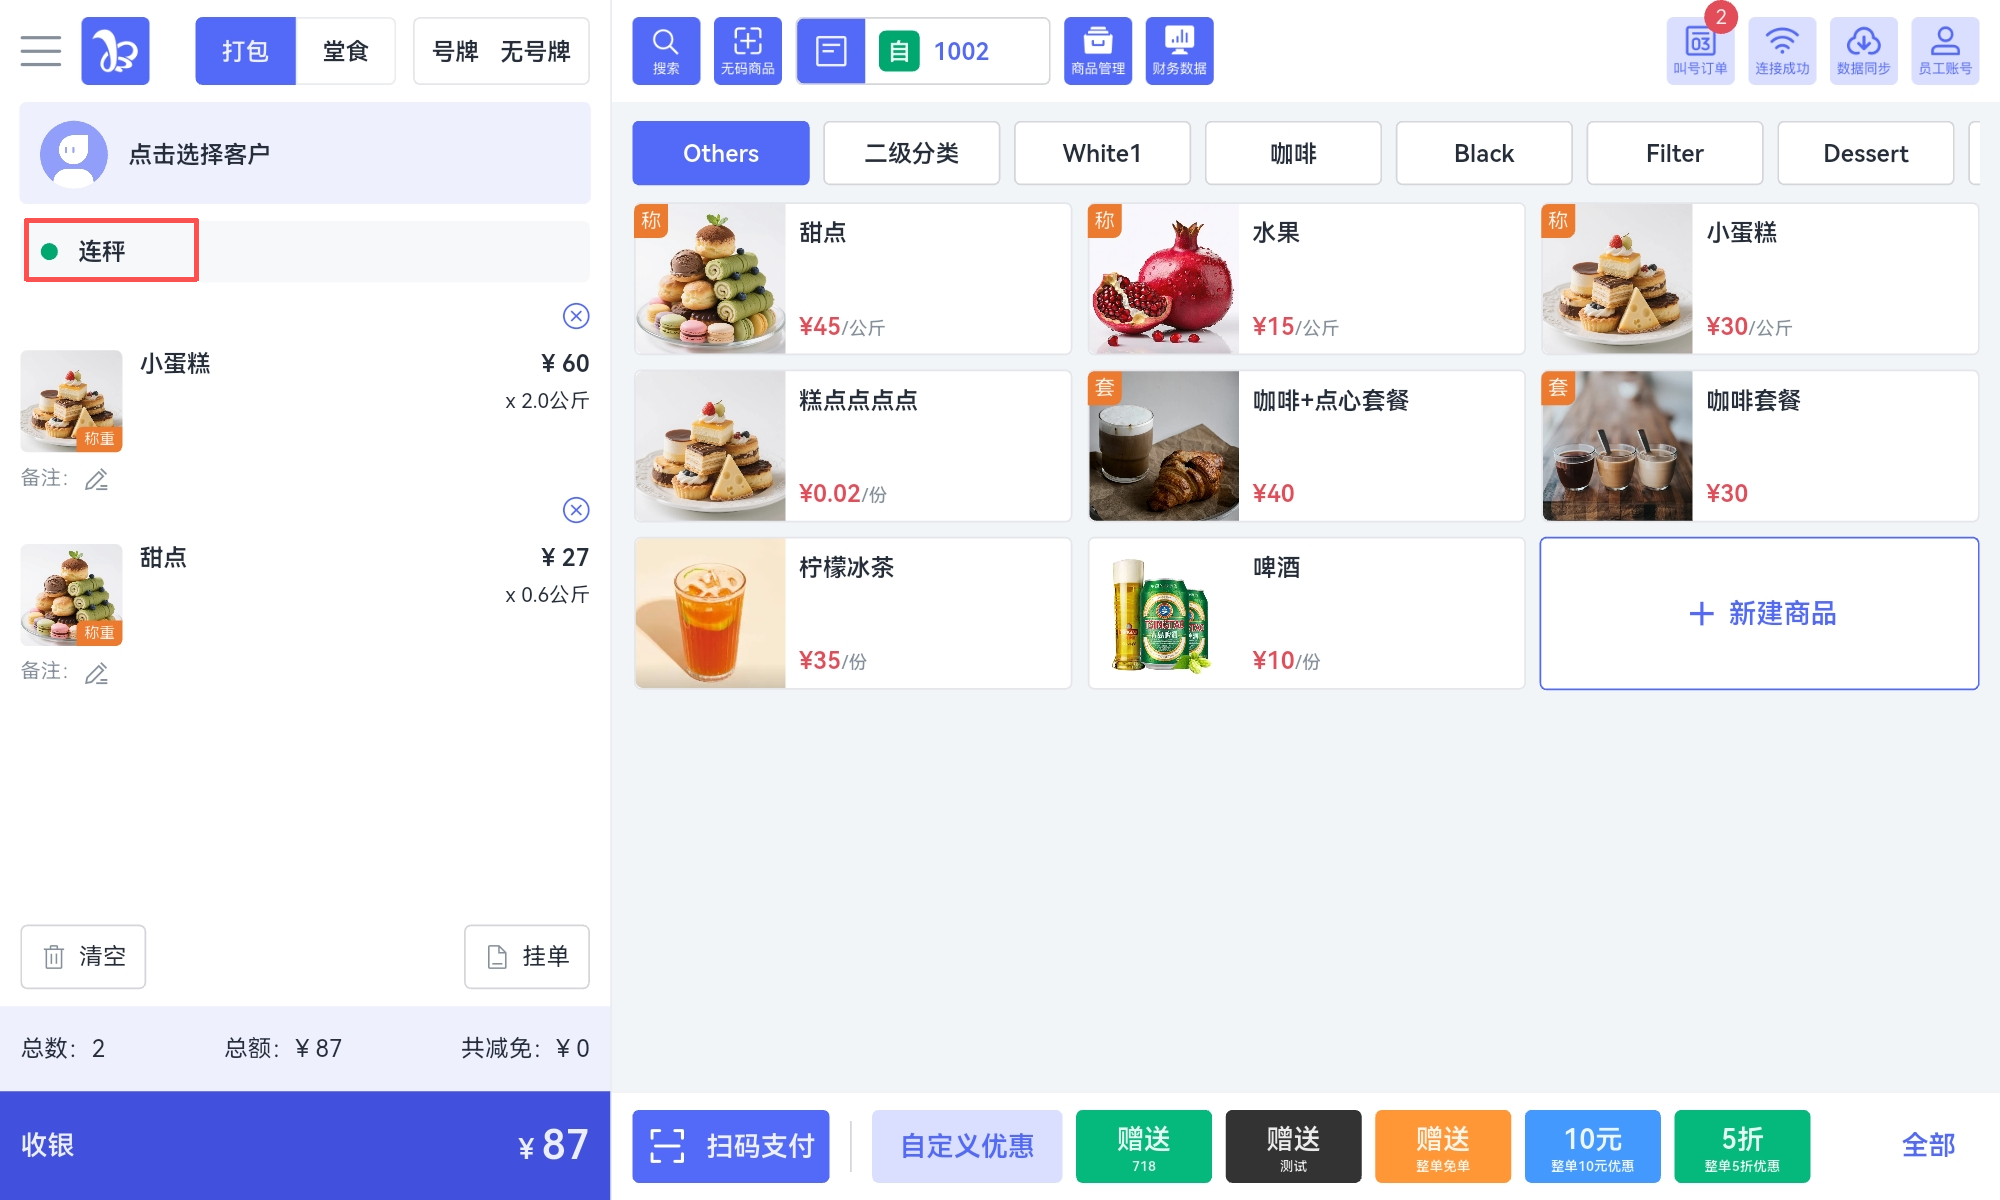Viewport: 2000px width, 1200px height.
Task: Open employee account (员工账号) icon
Action: click(1945, 51)
